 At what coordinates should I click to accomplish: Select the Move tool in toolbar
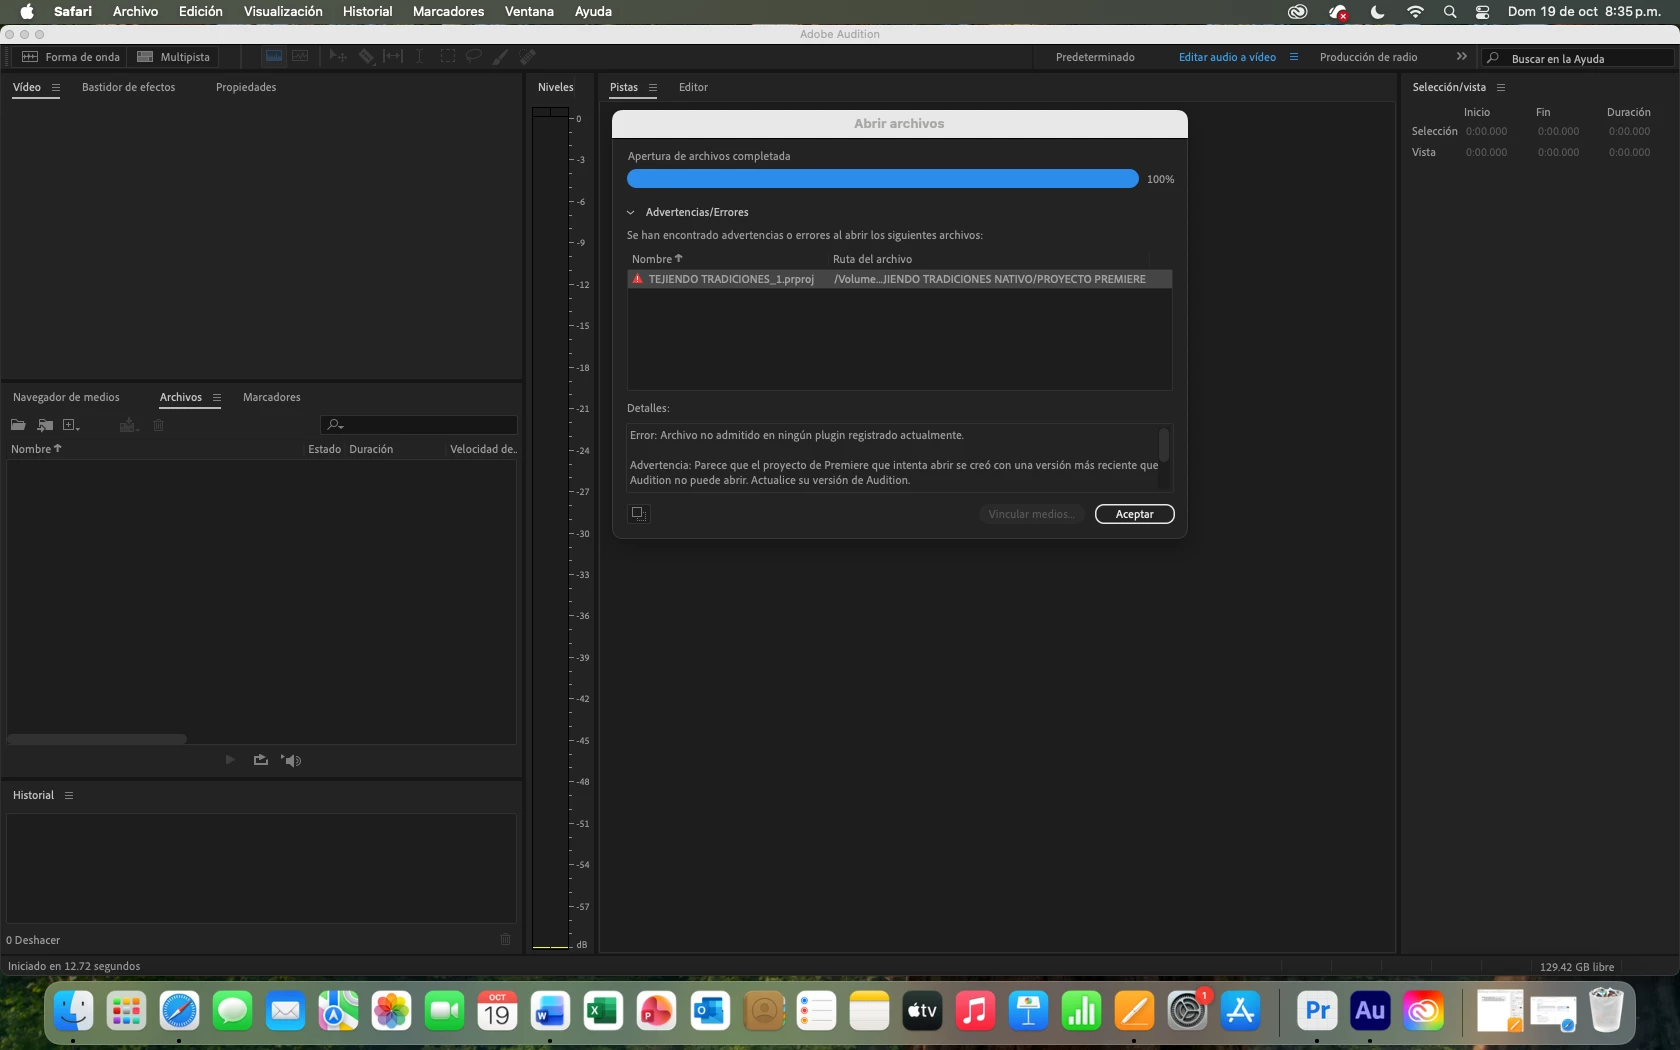point(338,57)
